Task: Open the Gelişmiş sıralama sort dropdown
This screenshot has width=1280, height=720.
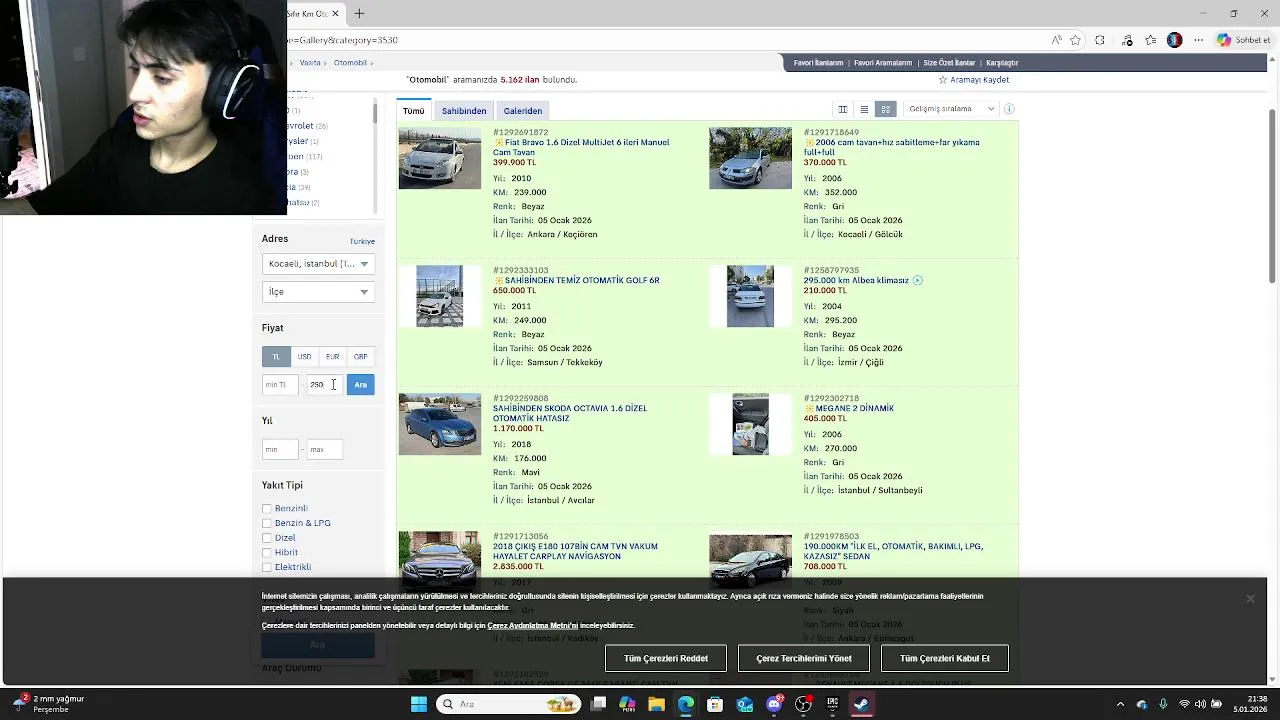Action: 950,109
